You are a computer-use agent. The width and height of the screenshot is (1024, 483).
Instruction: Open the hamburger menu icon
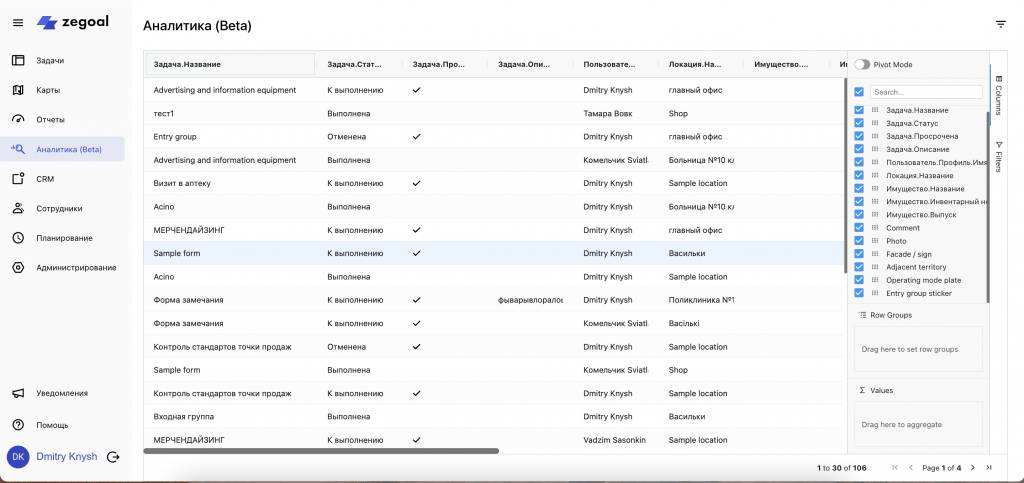18,22
